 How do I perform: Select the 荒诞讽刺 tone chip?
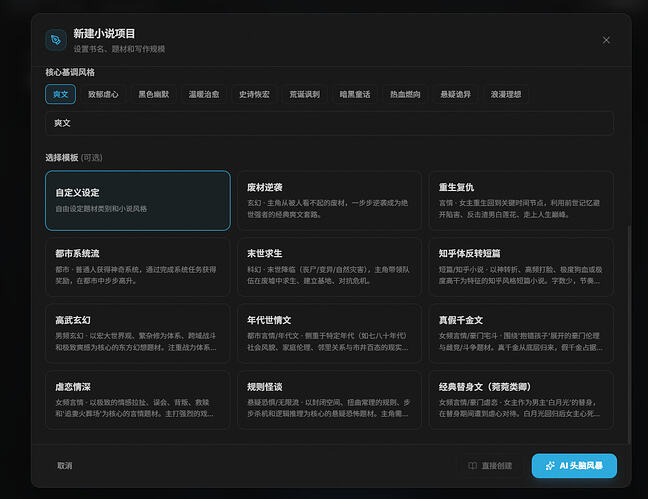coord(305,94)
